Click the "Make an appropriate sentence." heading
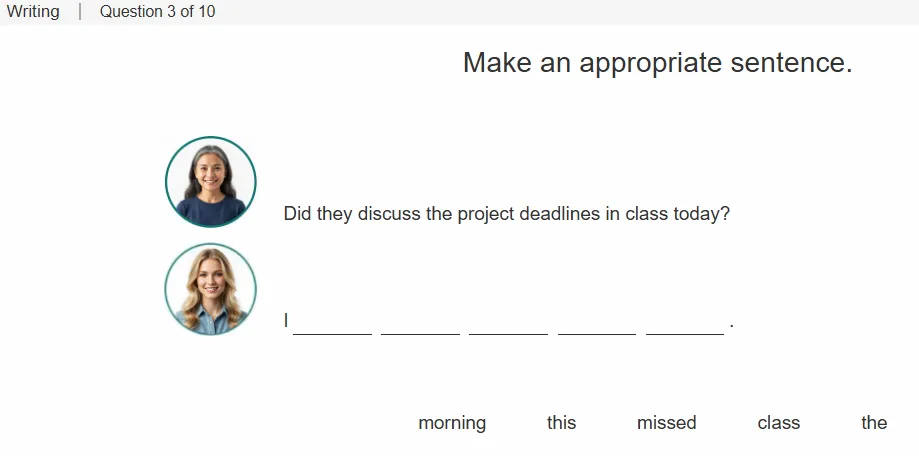This screenshot has width=919, height=456. point(658,62)
